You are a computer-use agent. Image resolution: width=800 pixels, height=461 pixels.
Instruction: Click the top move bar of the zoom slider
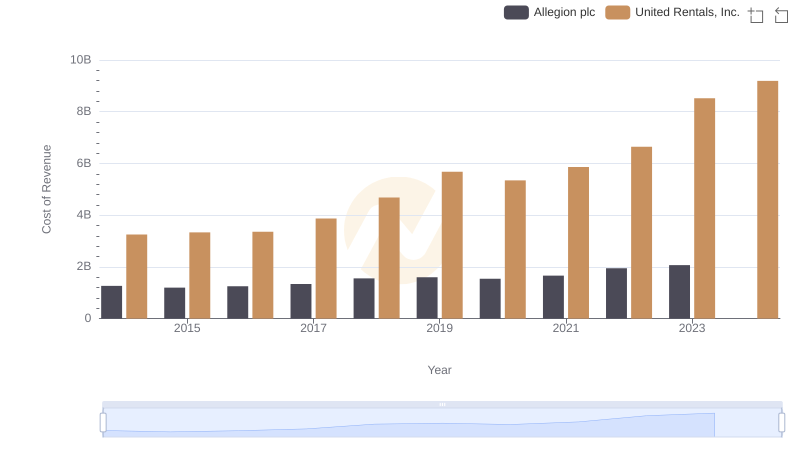coord(442,404)
